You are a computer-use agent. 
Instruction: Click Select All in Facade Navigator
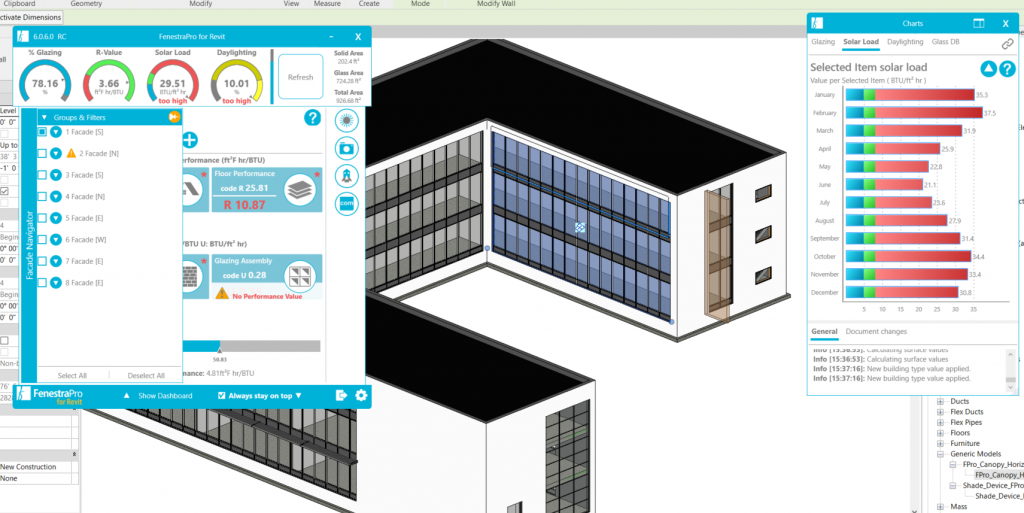coord(72,375)
